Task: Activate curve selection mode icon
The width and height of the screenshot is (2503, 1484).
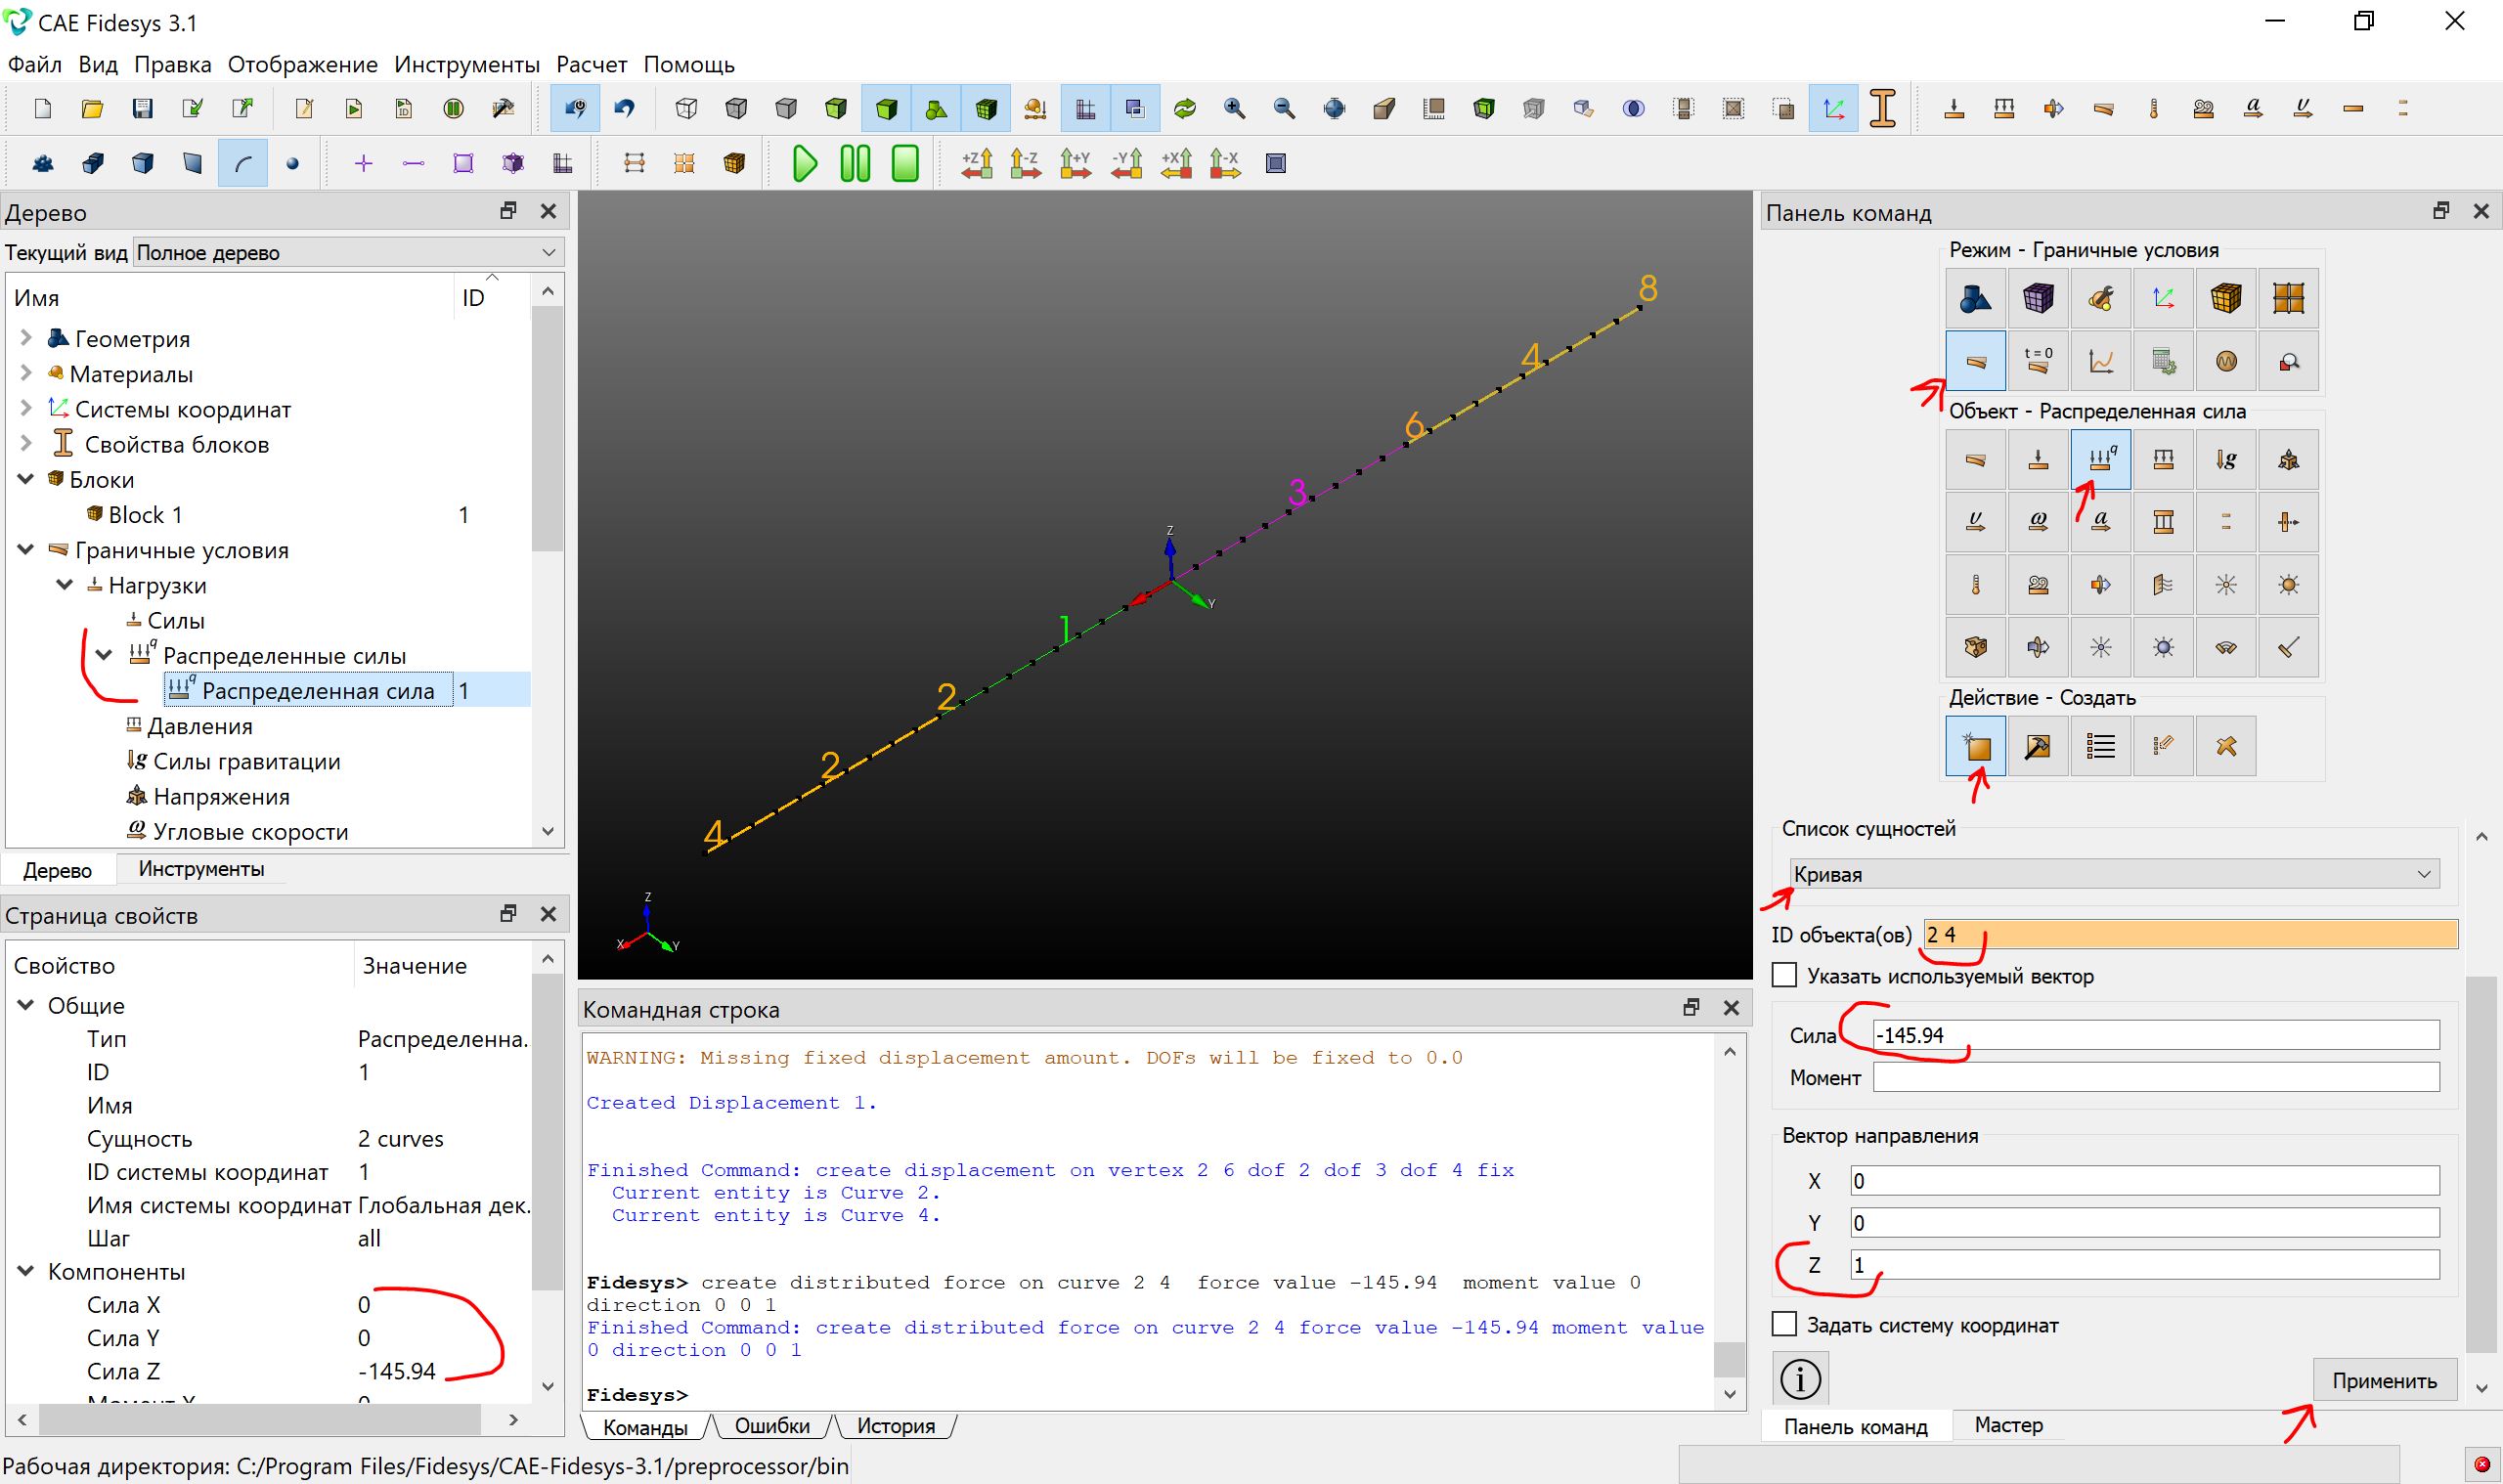Action: [243, 163]
